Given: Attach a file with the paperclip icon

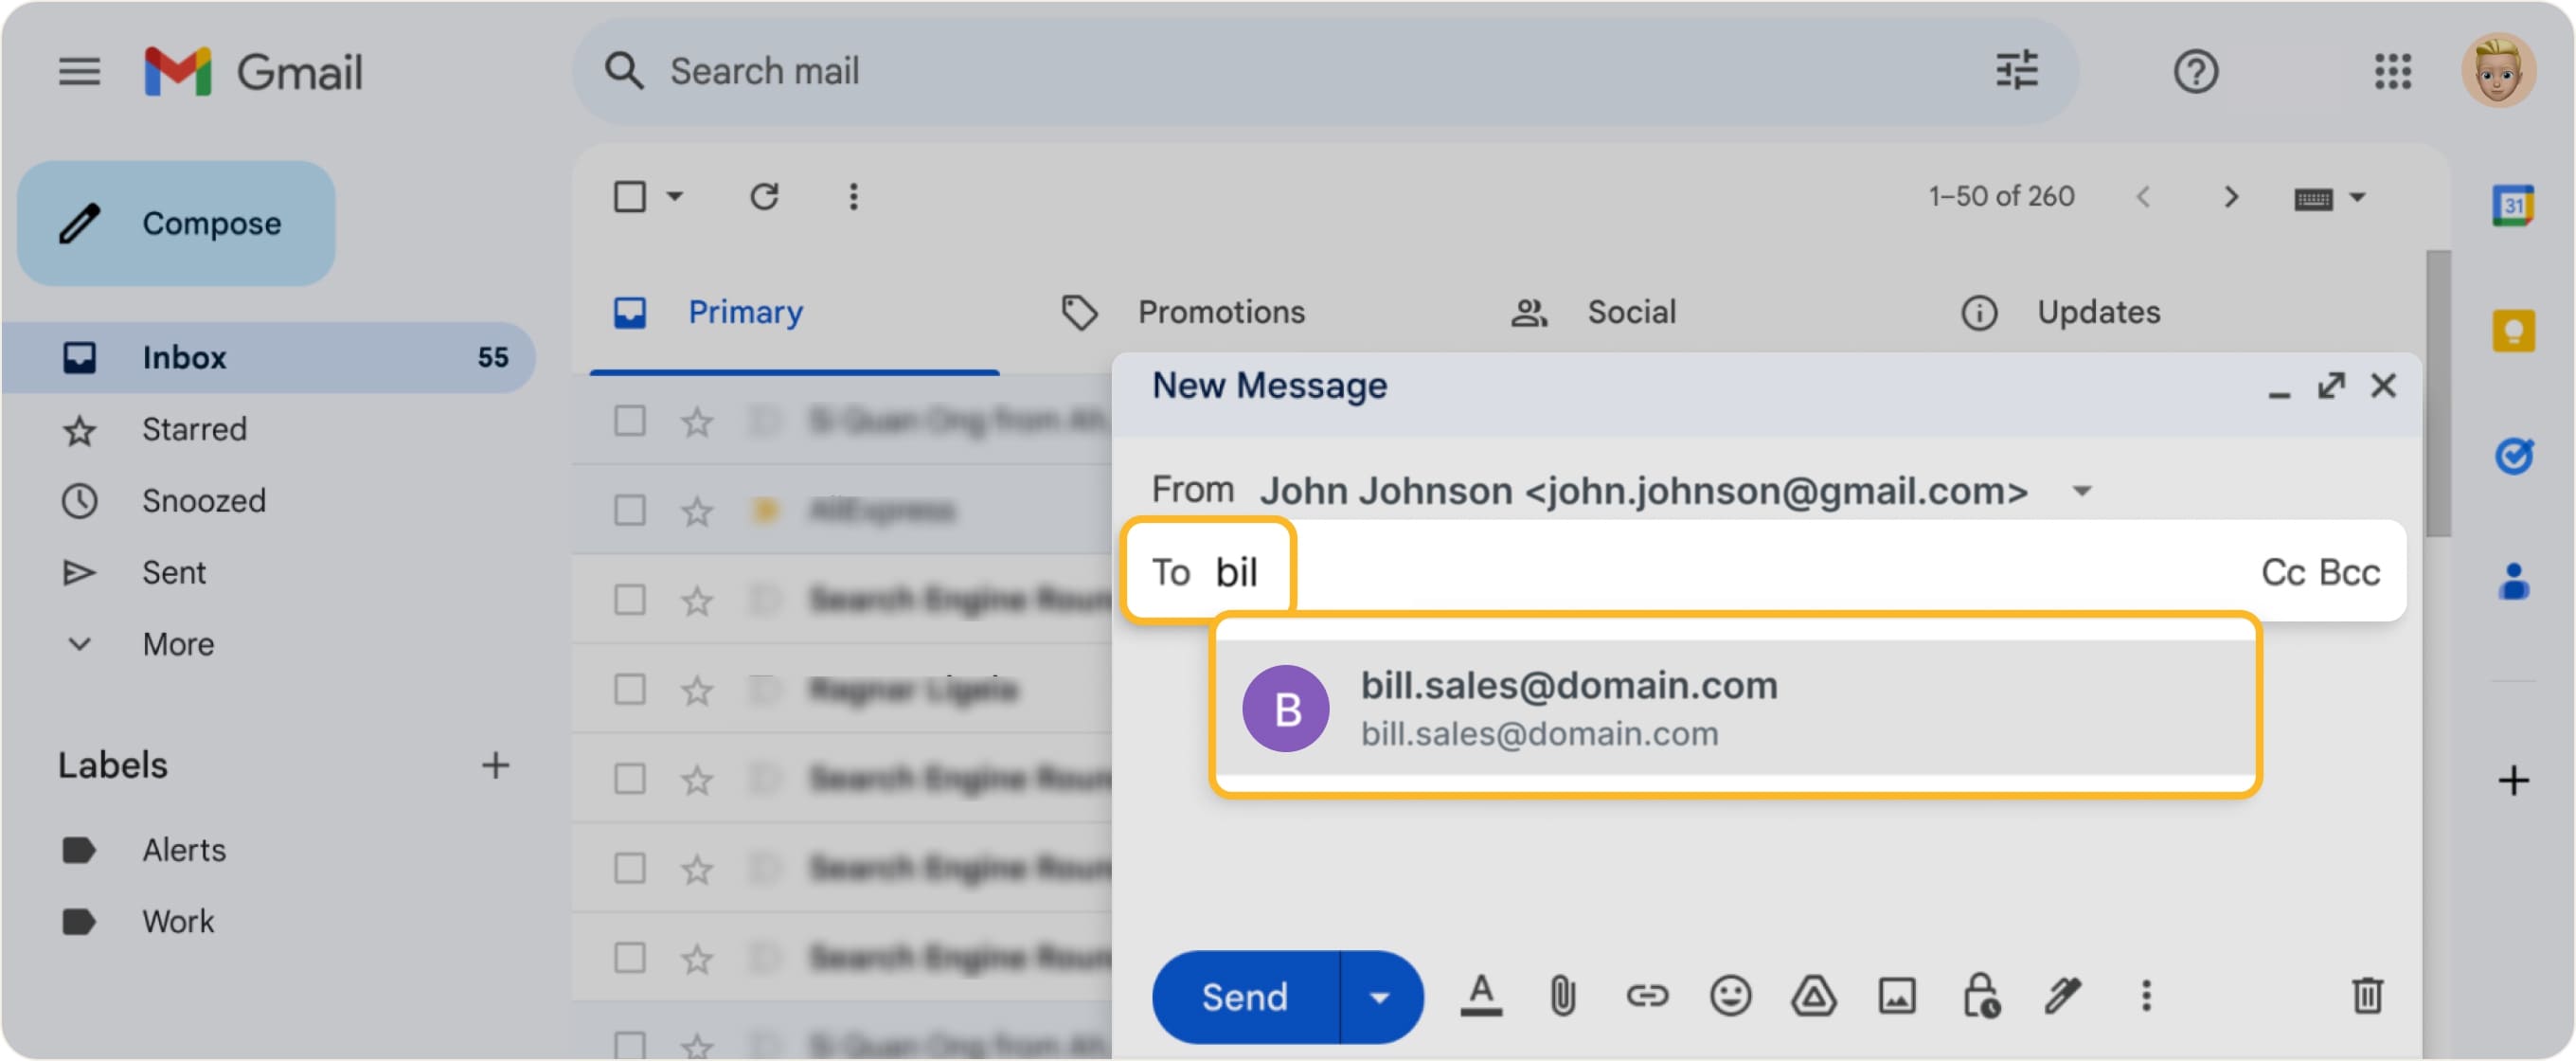Looking at the screenshot, I should [1563, 996].
